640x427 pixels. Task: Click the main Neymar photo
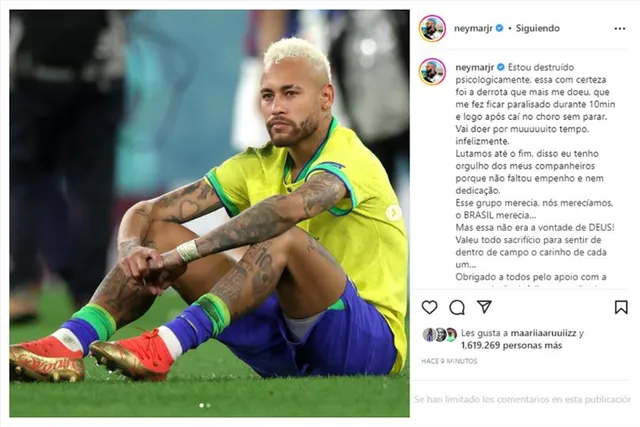tap(209, 214)
